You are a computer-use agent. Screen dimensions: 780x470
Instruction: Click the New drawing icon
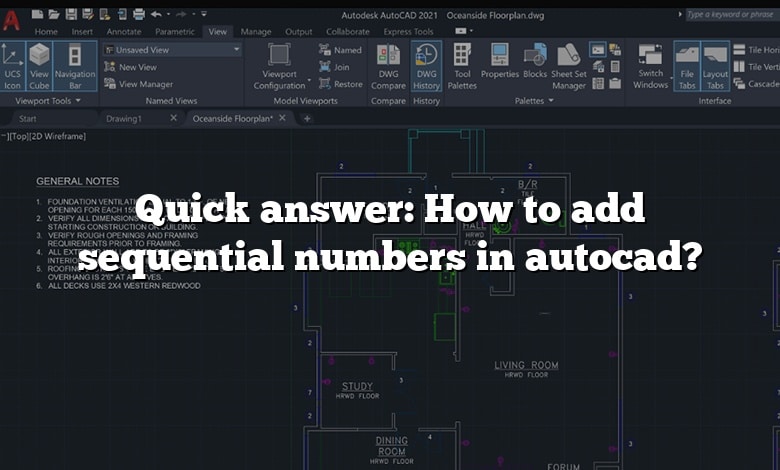pos(37,14)
